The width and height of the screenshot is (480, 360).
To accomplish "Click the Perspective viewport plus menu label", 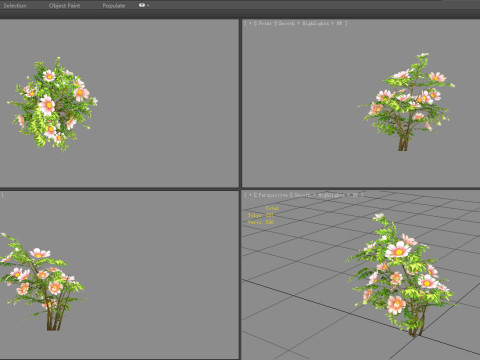I will point(250,195).
